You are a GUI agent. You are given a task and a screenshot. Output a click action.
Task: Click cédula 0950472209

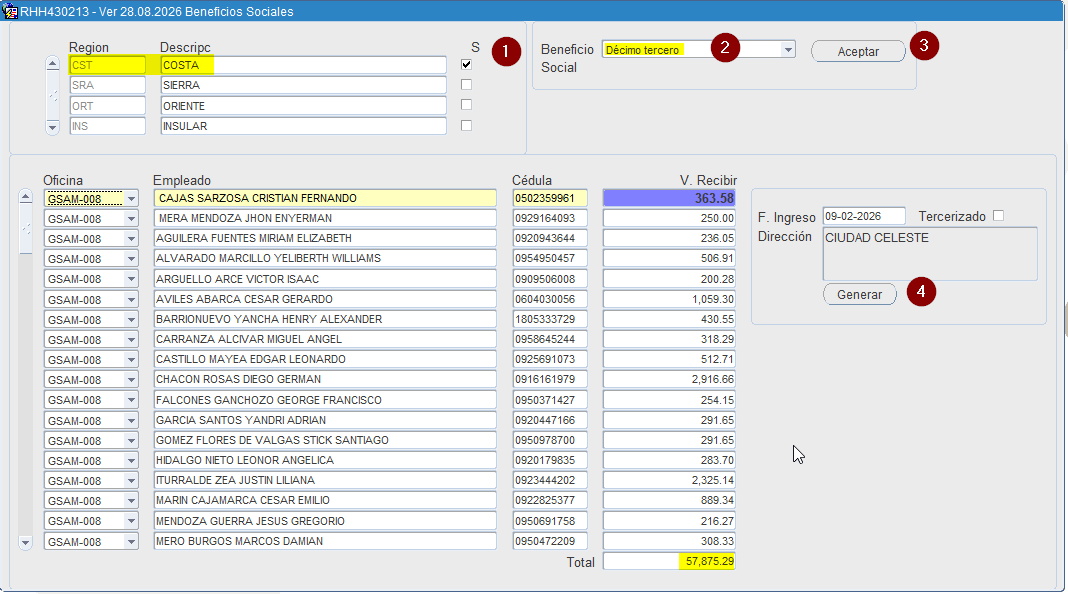pyautogui.click(x=550, y=541)
